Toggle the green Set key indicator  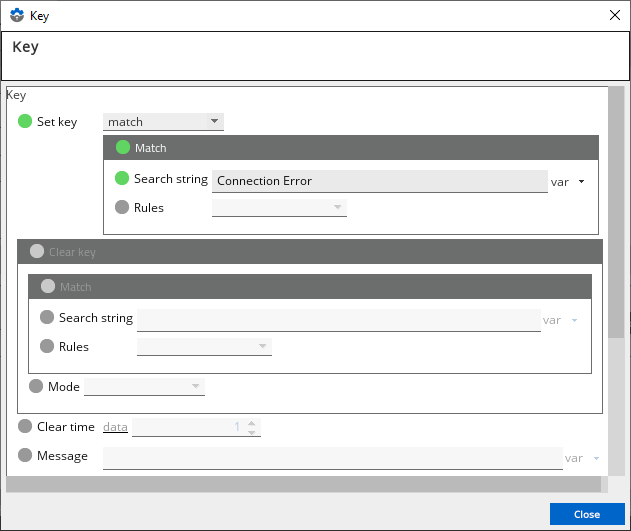tap(25, 121)
